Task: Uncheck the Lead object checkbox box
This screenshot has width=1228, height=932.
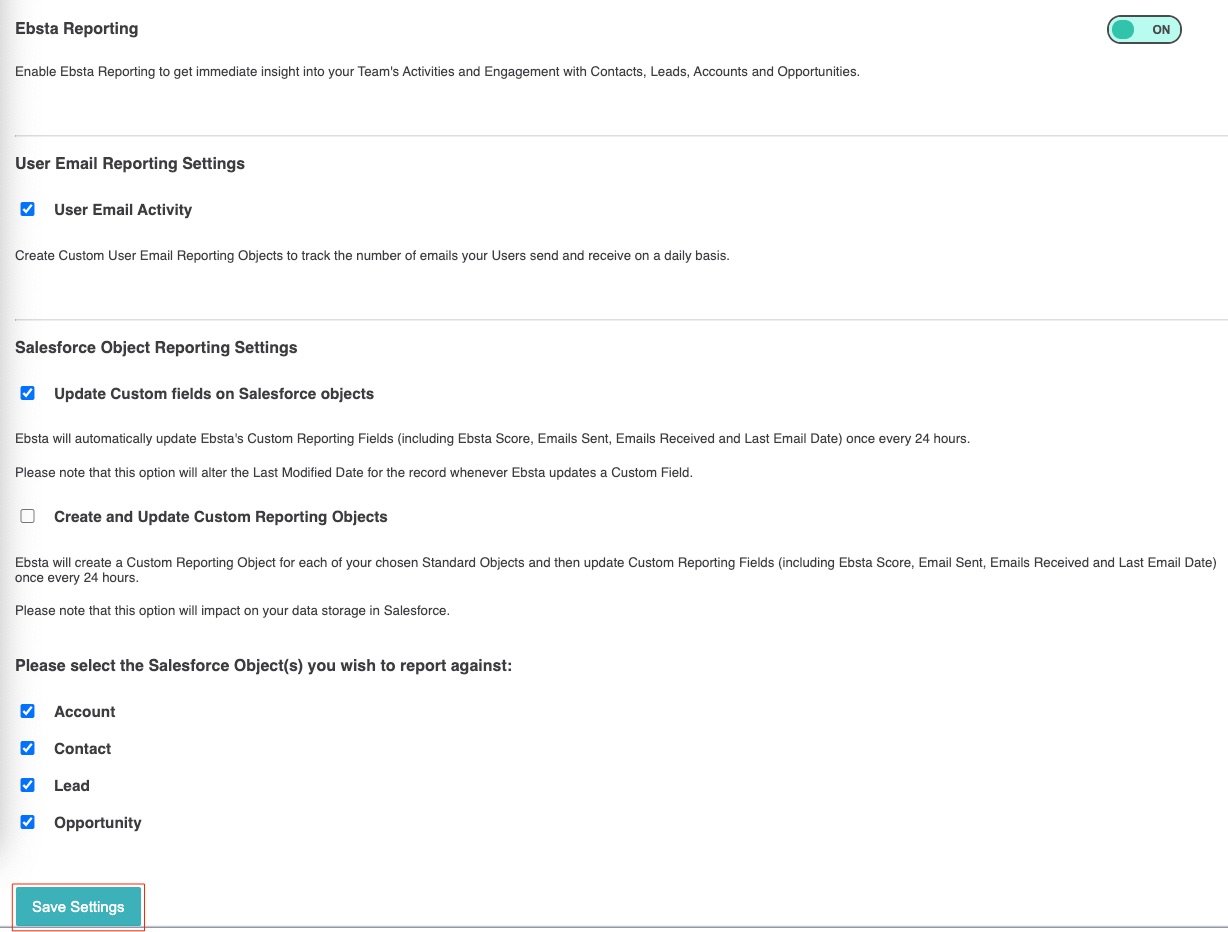Action: click(28, 785)
